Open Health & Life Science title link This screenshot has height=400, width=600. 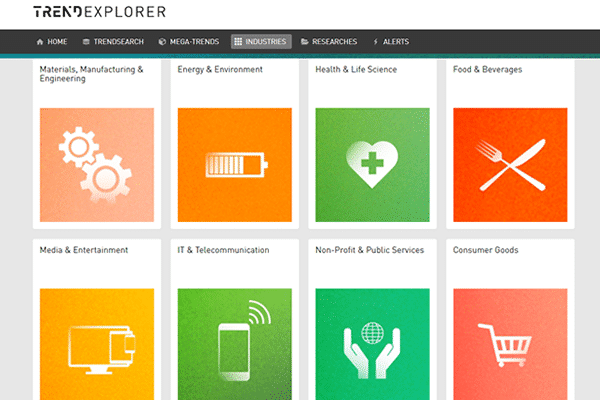click(x=356, y=70)
